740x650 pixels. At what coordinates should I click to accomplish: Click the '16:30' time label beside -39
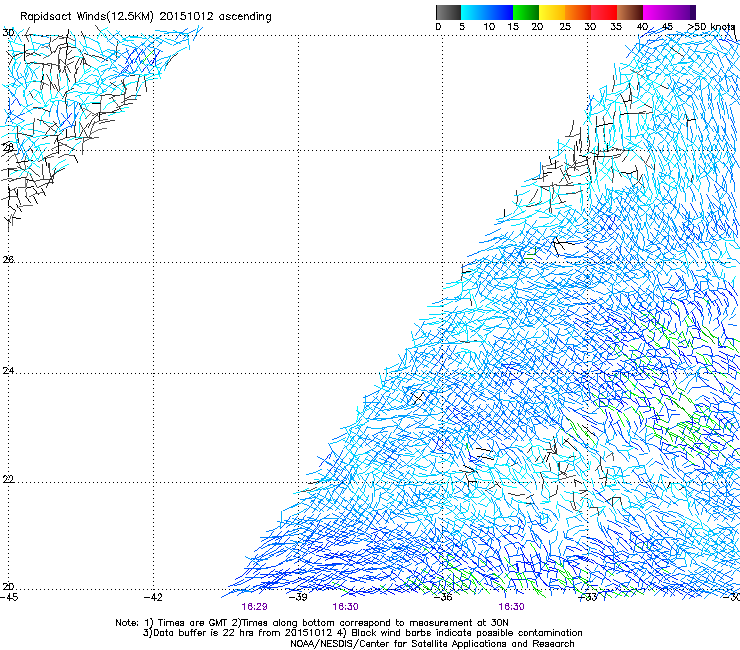(345, 607)
